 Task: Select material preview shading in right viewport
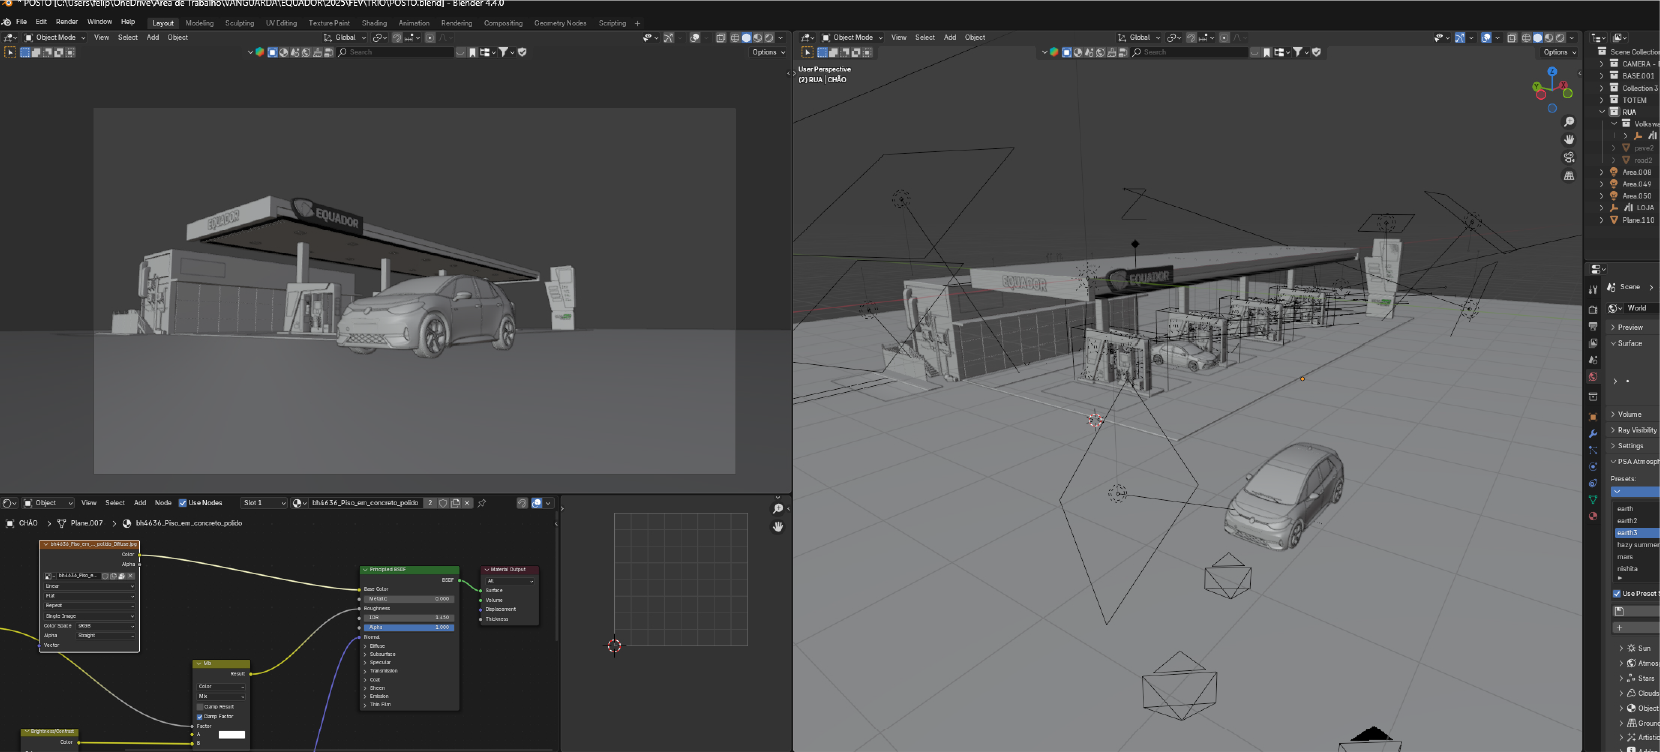click(1549, 38)
